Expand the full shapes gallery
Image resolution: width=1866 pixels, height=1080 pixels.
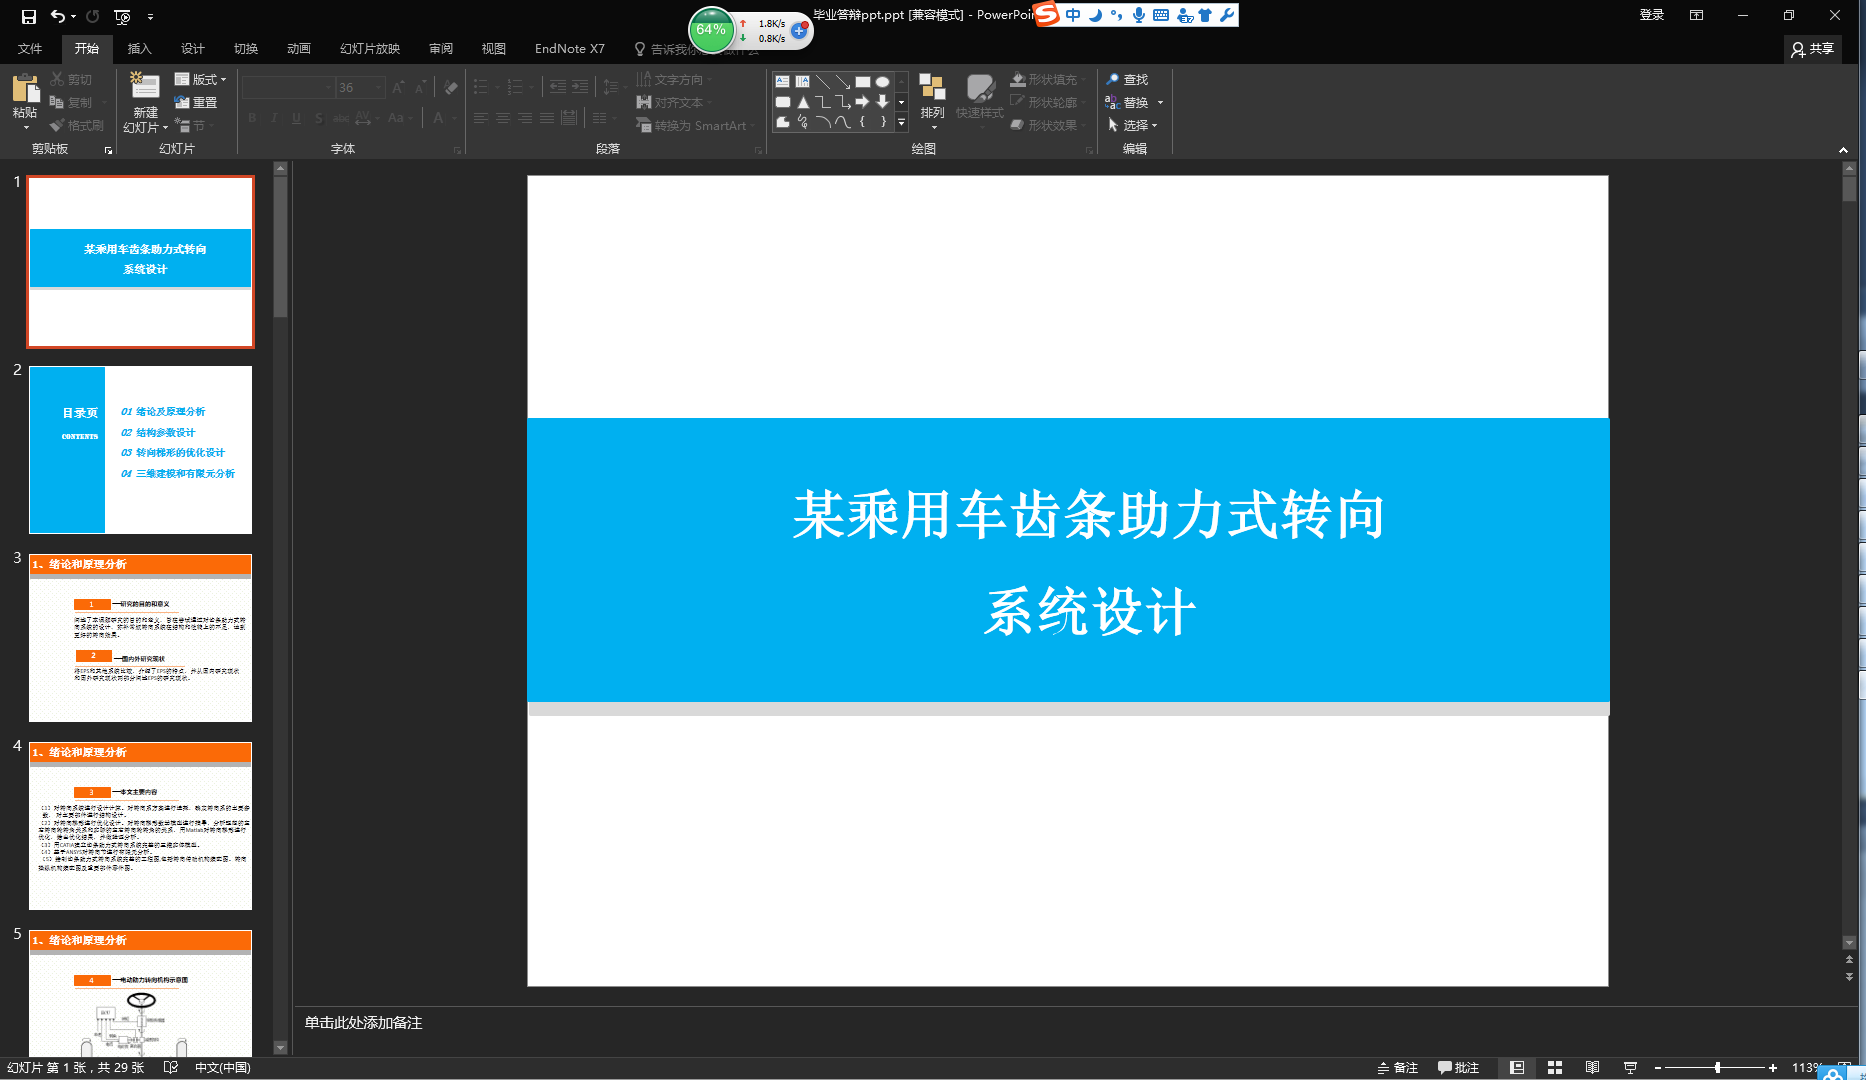pyautogui.click(x=901, y=122)
